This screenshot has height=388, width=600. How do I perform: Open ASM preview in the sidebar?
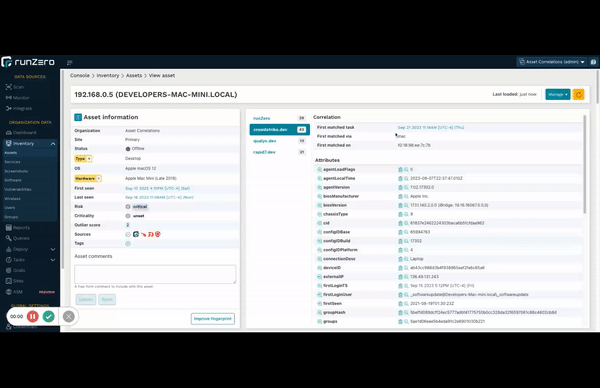click(30, 292)
